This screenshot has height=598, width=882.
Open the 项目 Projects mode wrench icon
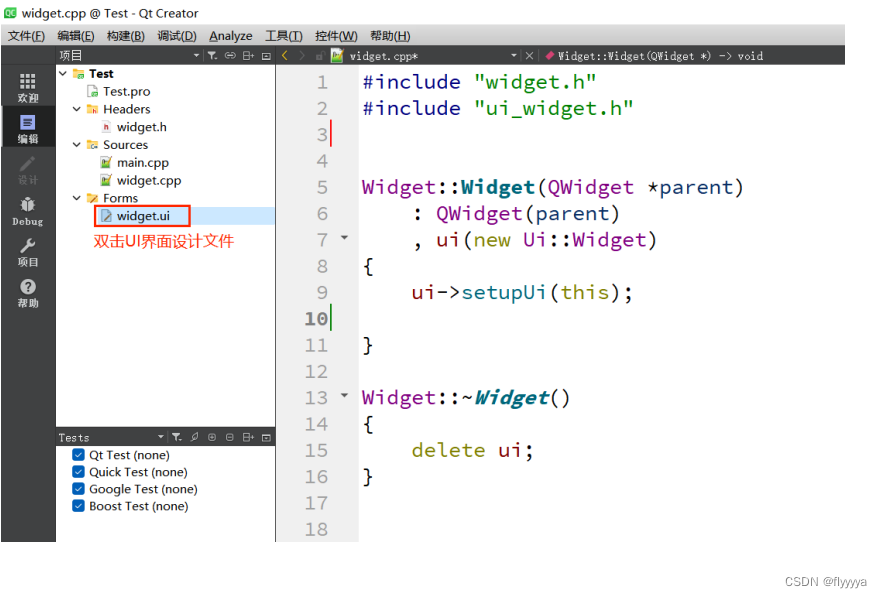click(x=28, y=252)
